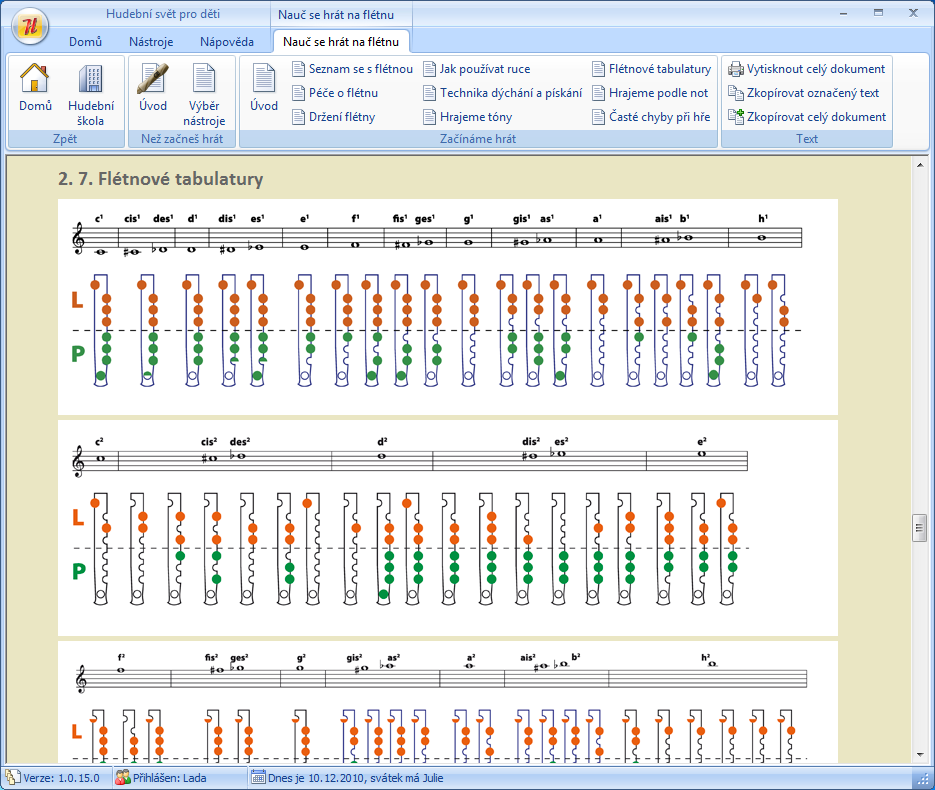Open the Péče o flétnu chapter
Image resolution: width=935 pixels, height=790 pixels.
(335, 93)
